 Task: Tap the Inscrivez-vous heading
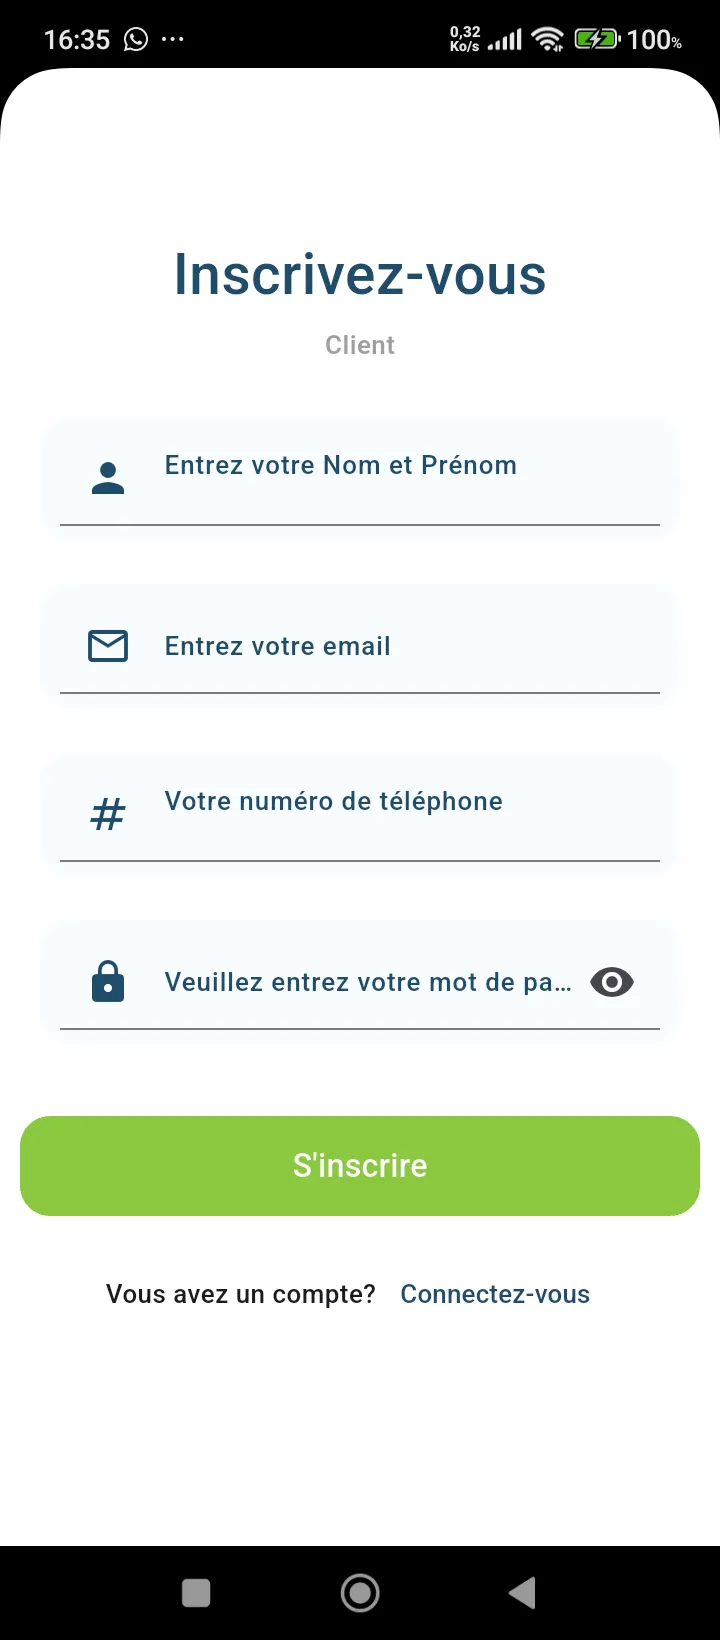click(x=360, y=274)
